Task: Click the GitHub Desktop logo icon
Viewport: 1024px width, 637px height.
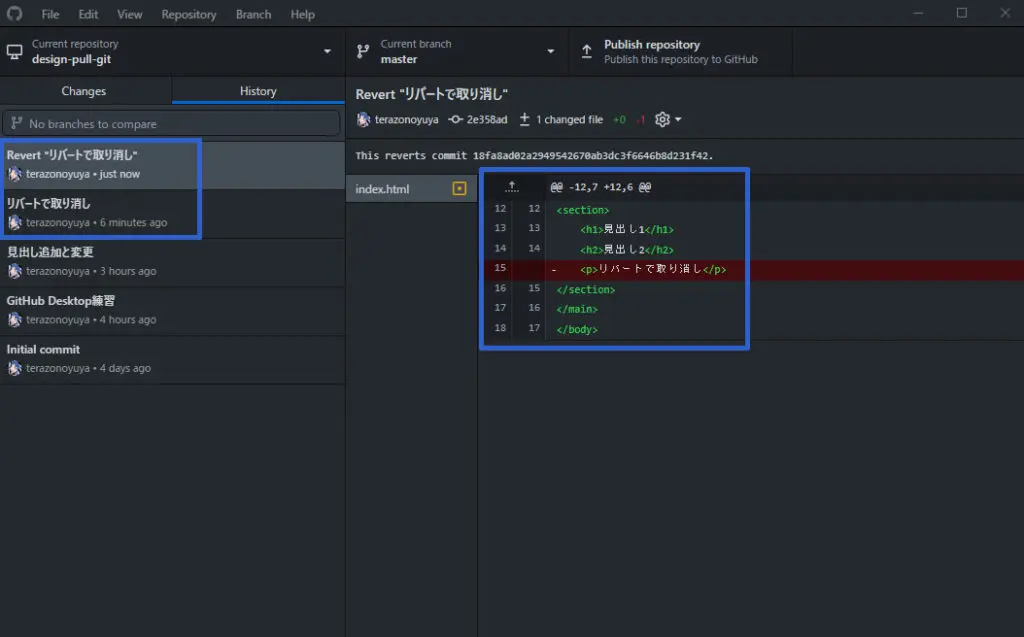Action: click(x=14, y=14)
